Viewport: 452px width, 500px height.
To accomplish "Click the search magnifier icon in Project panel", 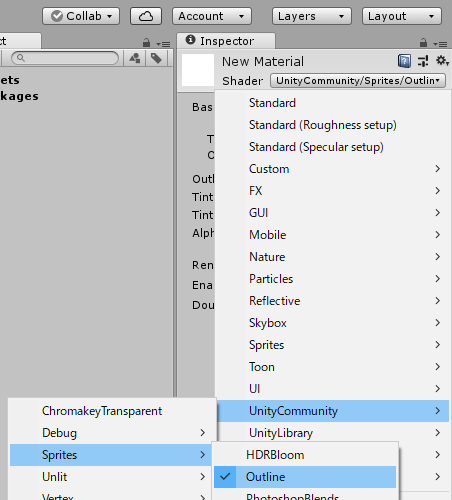I will [x=21, y=58].
